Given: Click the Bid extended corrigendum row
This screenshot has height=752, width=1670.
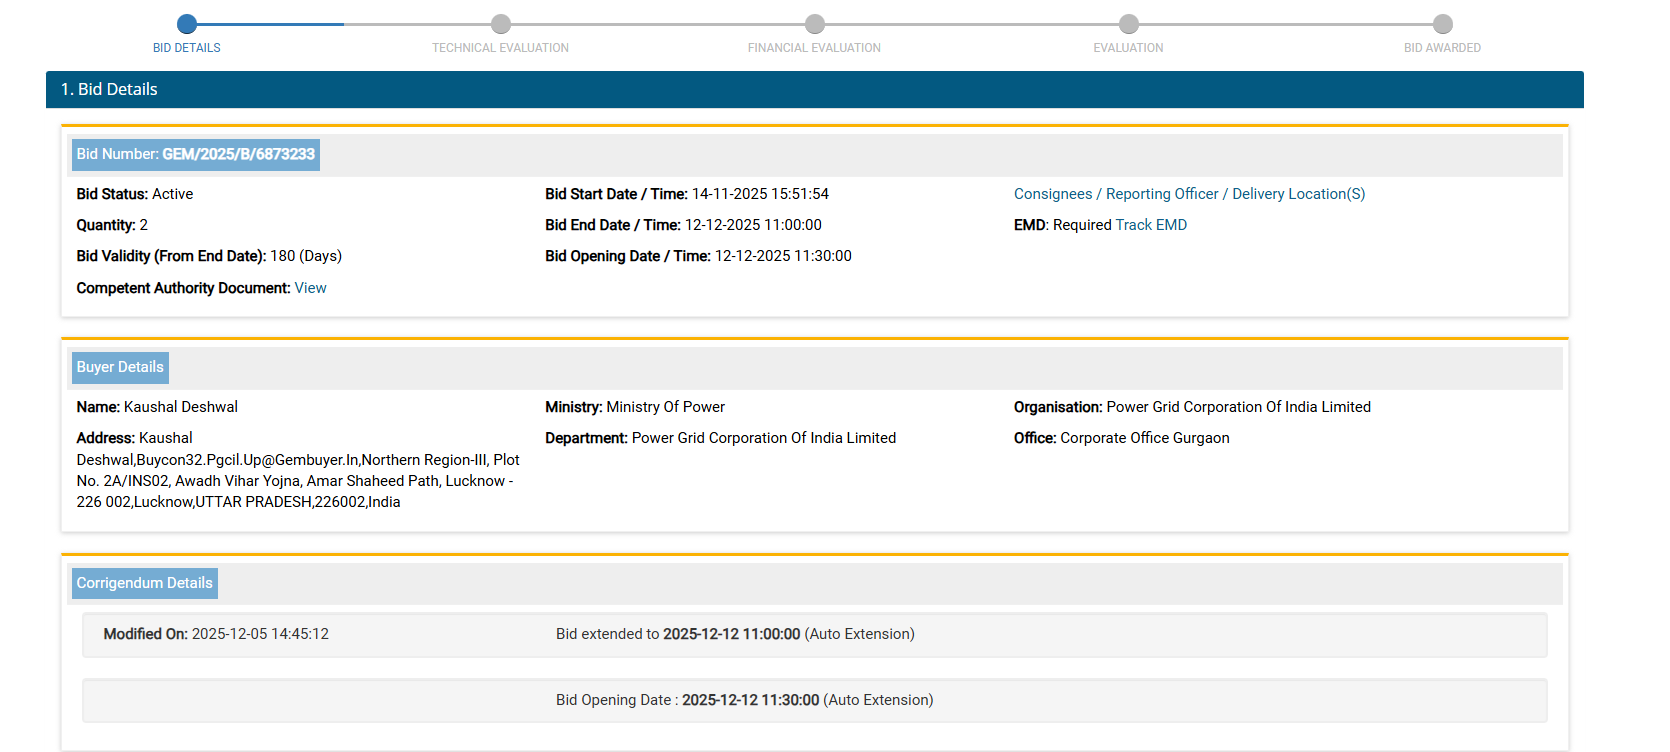Looking at the screenshot, I should pyautogui.click(x=814, y=634).
